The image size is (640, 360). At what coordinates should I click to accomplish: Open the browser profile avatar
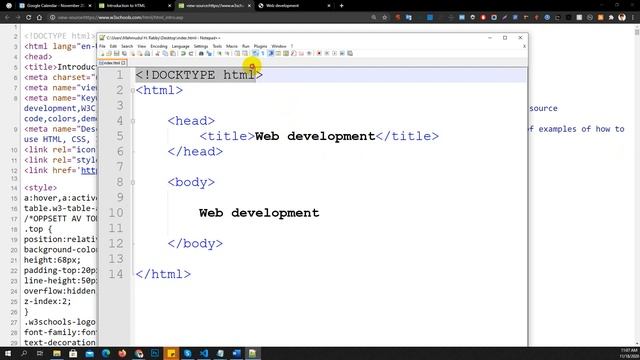(622, 18)
